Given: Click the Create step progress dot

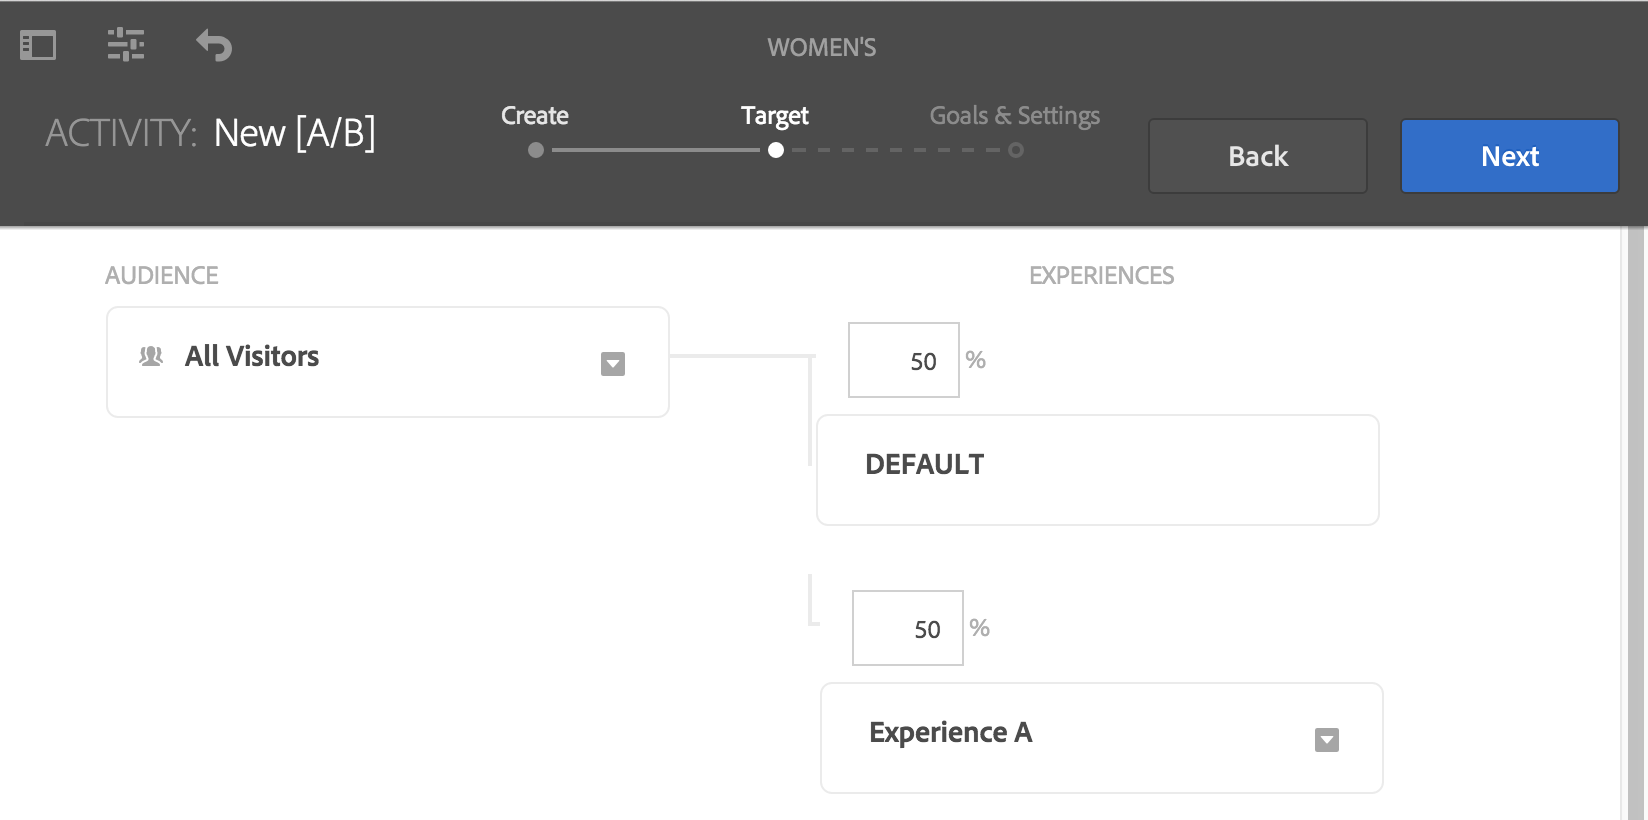Looking at the screenshot, I should (x=536, y=150).
